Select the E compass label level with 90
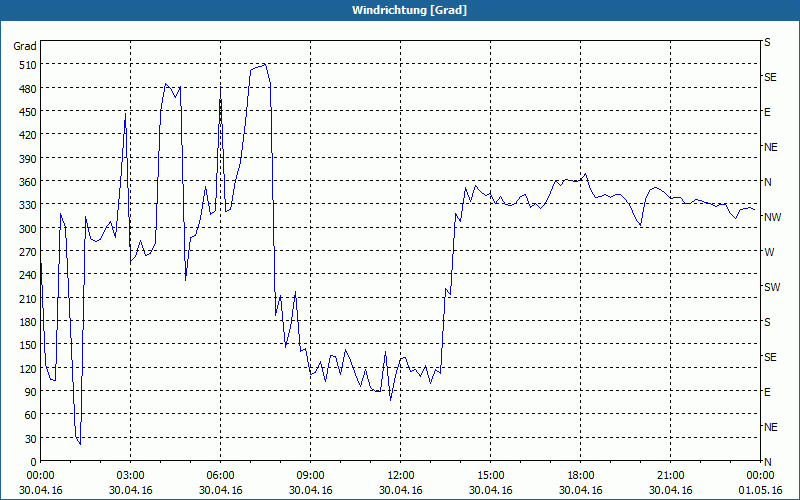The width and height of the screenshot is (800, 500). tap(767, 392)
